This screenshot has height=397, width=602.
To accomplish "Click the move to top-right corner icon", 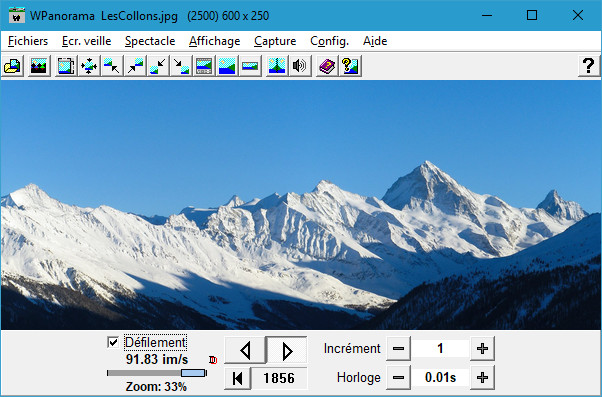I will coord(135,66).
